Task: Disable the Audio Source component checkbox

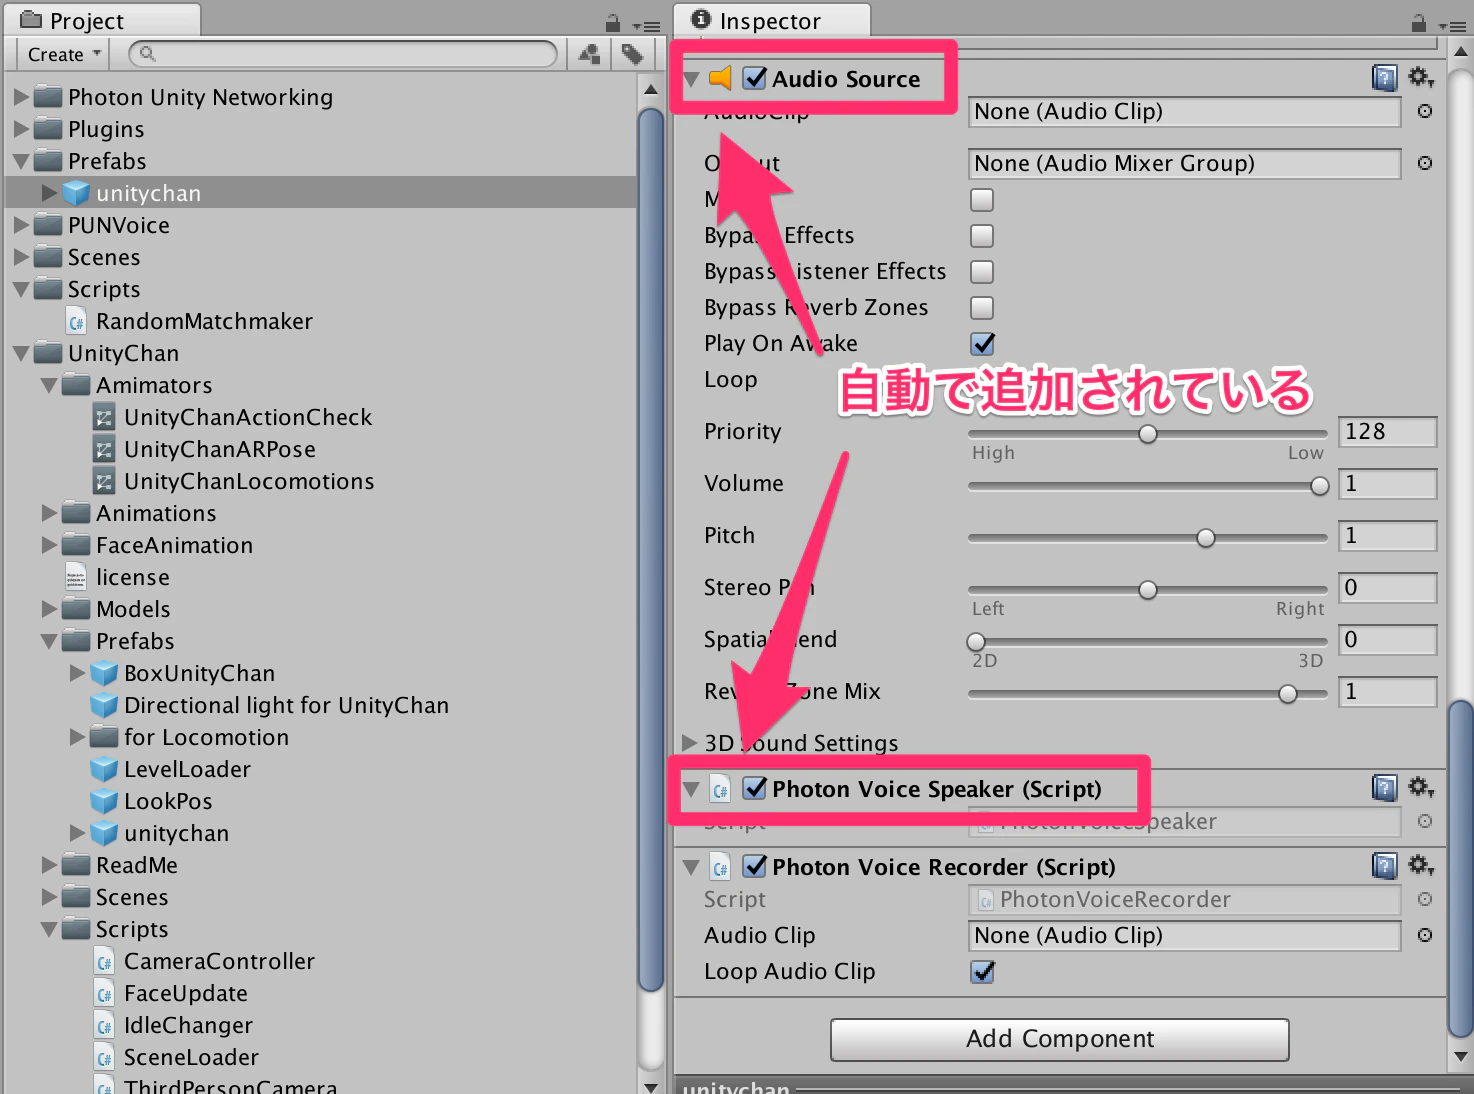Action: click(x=755, y=78)
